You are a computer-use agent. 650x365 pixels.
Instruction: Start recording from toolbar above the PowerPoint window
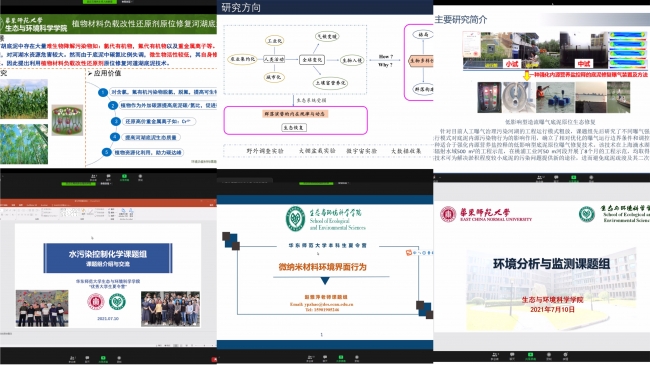pos(140,177)
